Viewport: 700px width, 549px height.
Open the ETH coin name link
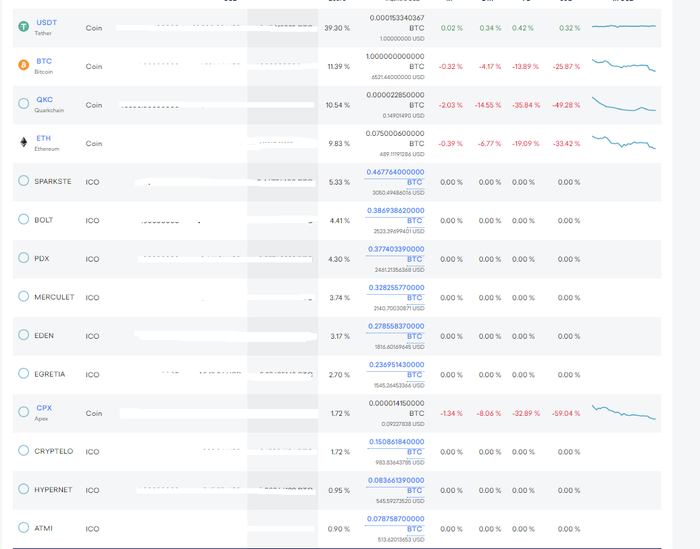(x=43, y=138)
